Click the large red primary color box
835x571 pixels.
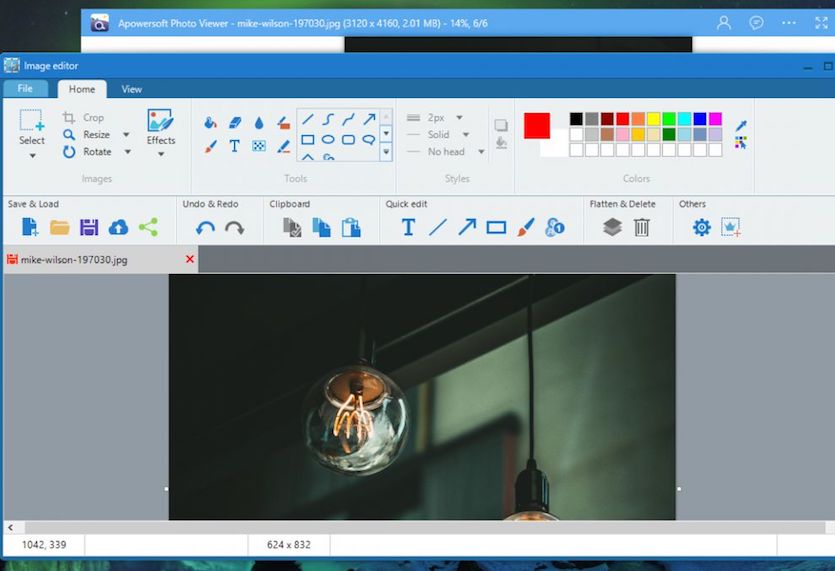tap(537, 126)
